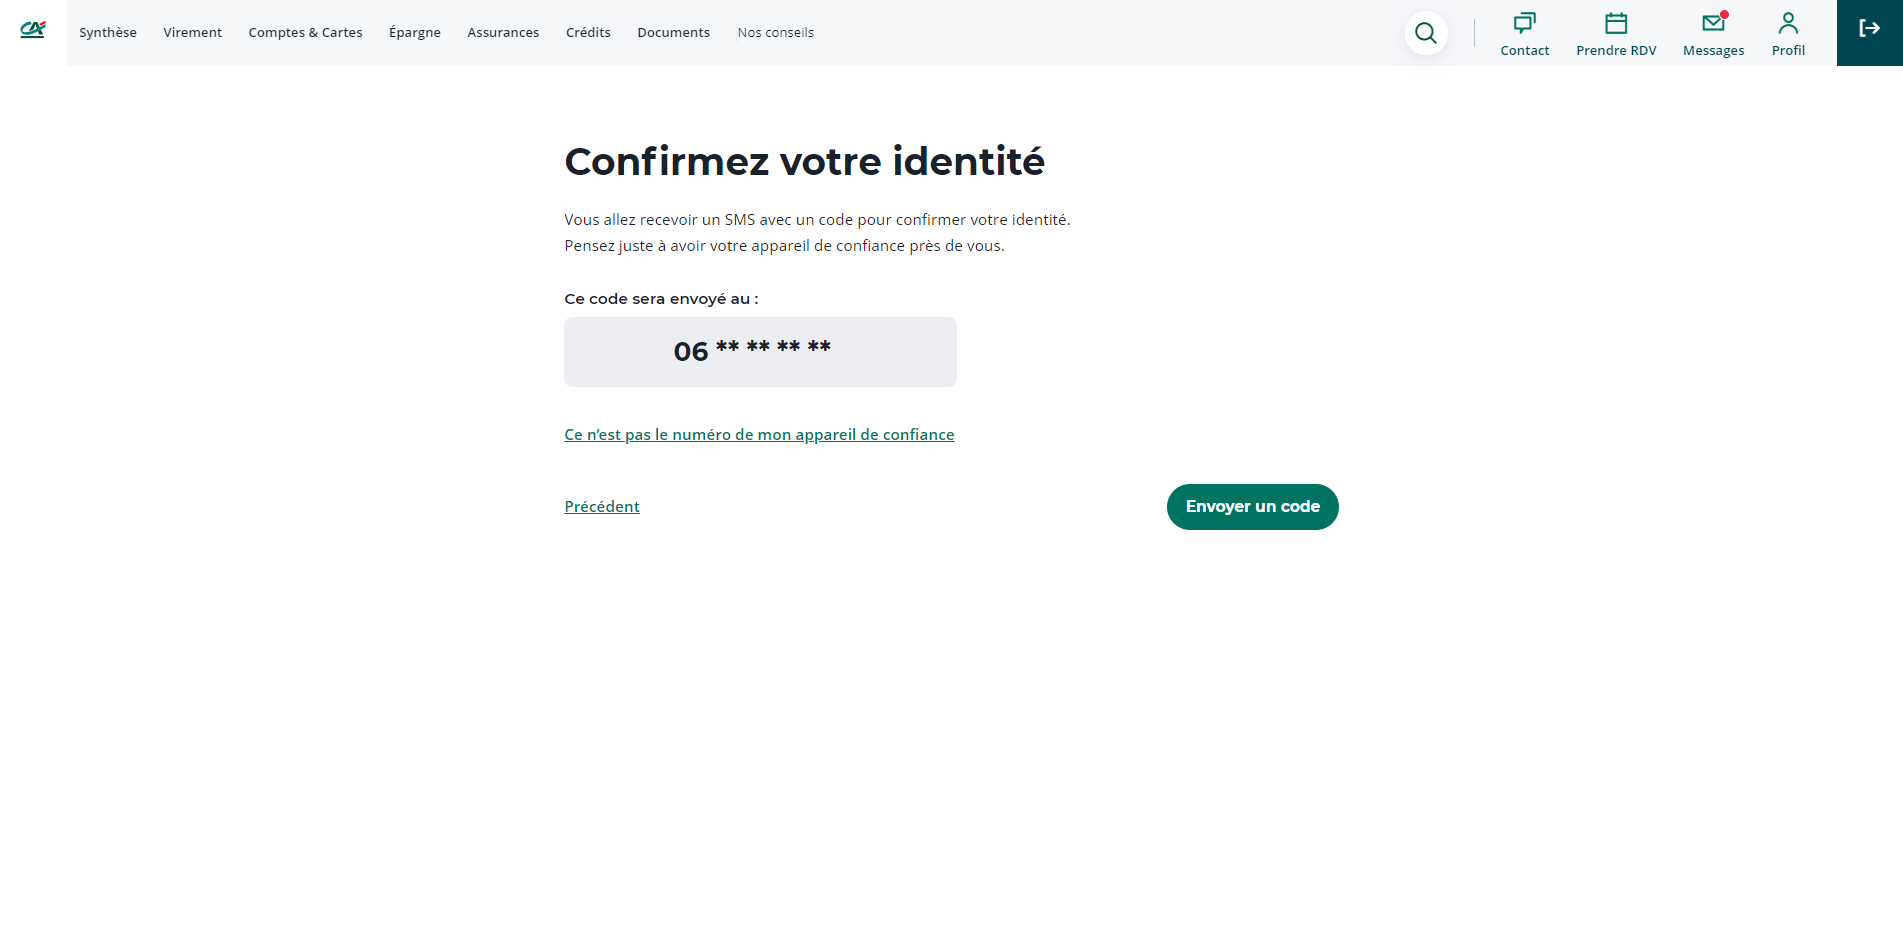Open the Profil user icon
1903x952 pixels.
point(1788,23)
